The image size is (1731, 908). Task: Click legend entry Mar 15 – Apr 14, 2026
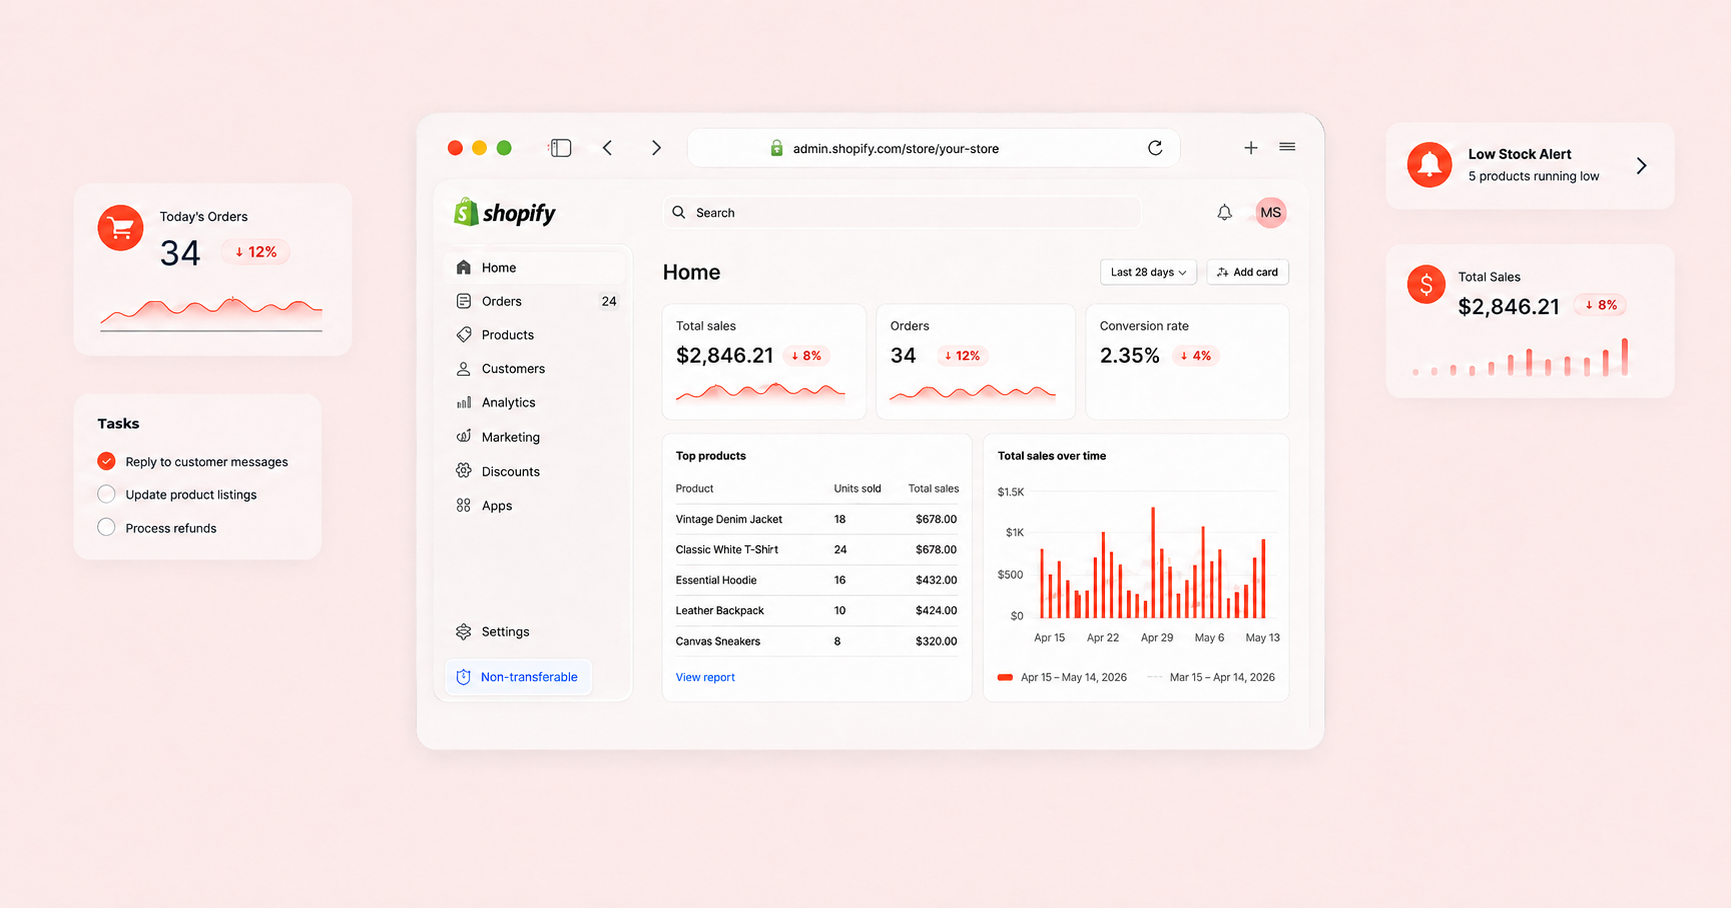pyautogui.click(x=1211, y=677)
